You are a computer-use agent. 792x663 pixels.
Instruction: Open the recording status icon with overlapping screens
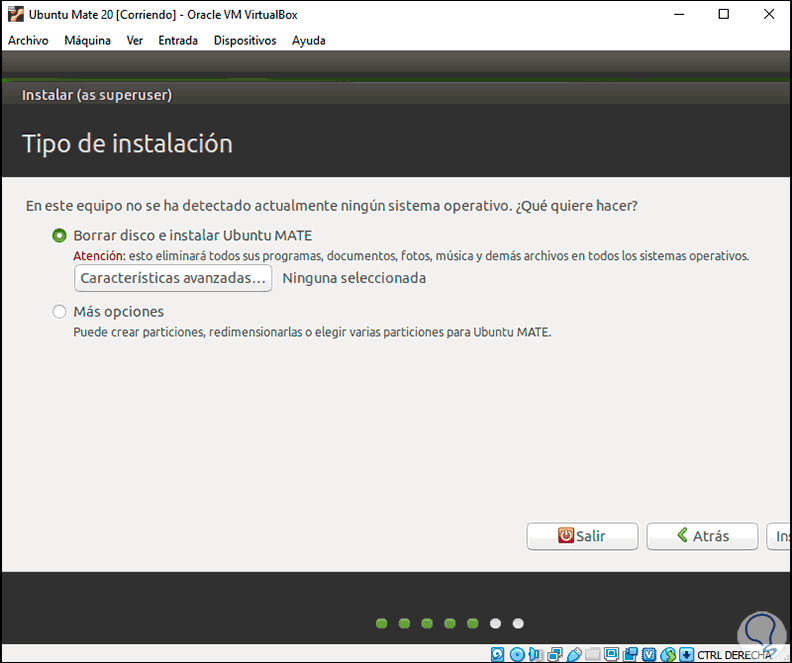pos(630,654)
